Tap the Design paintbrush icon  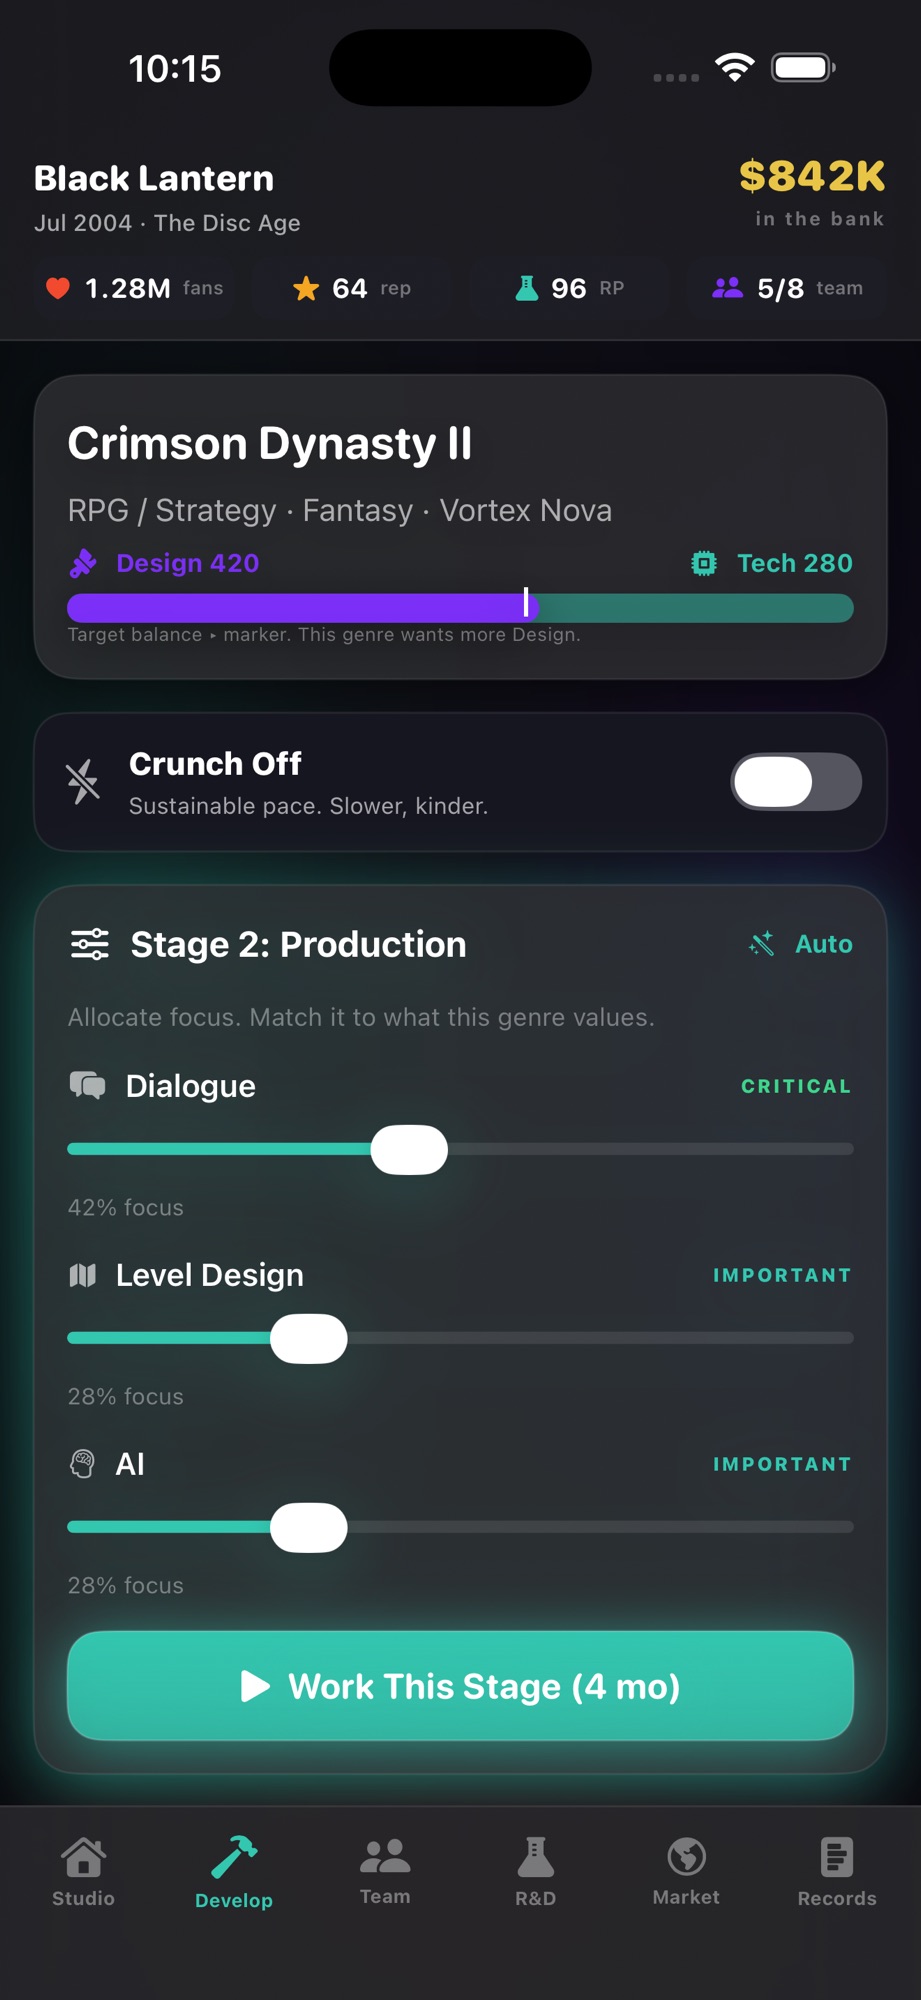coord(83,563)
